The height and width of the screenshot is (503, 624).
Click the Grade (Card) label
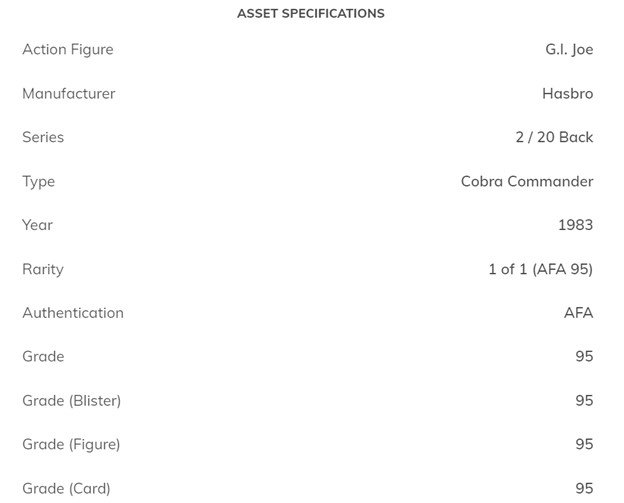click(x=66, y=488)
